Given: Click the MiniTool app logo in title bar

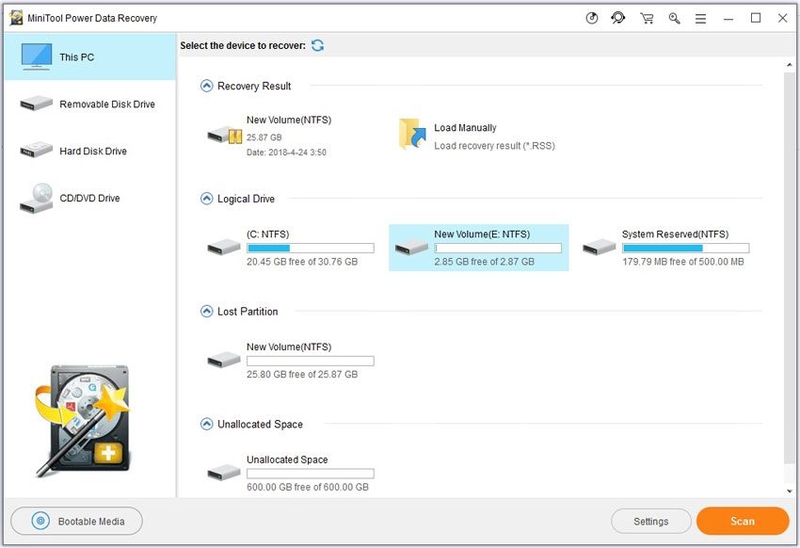Looking at the screenshot, I should tap(16, 18).
